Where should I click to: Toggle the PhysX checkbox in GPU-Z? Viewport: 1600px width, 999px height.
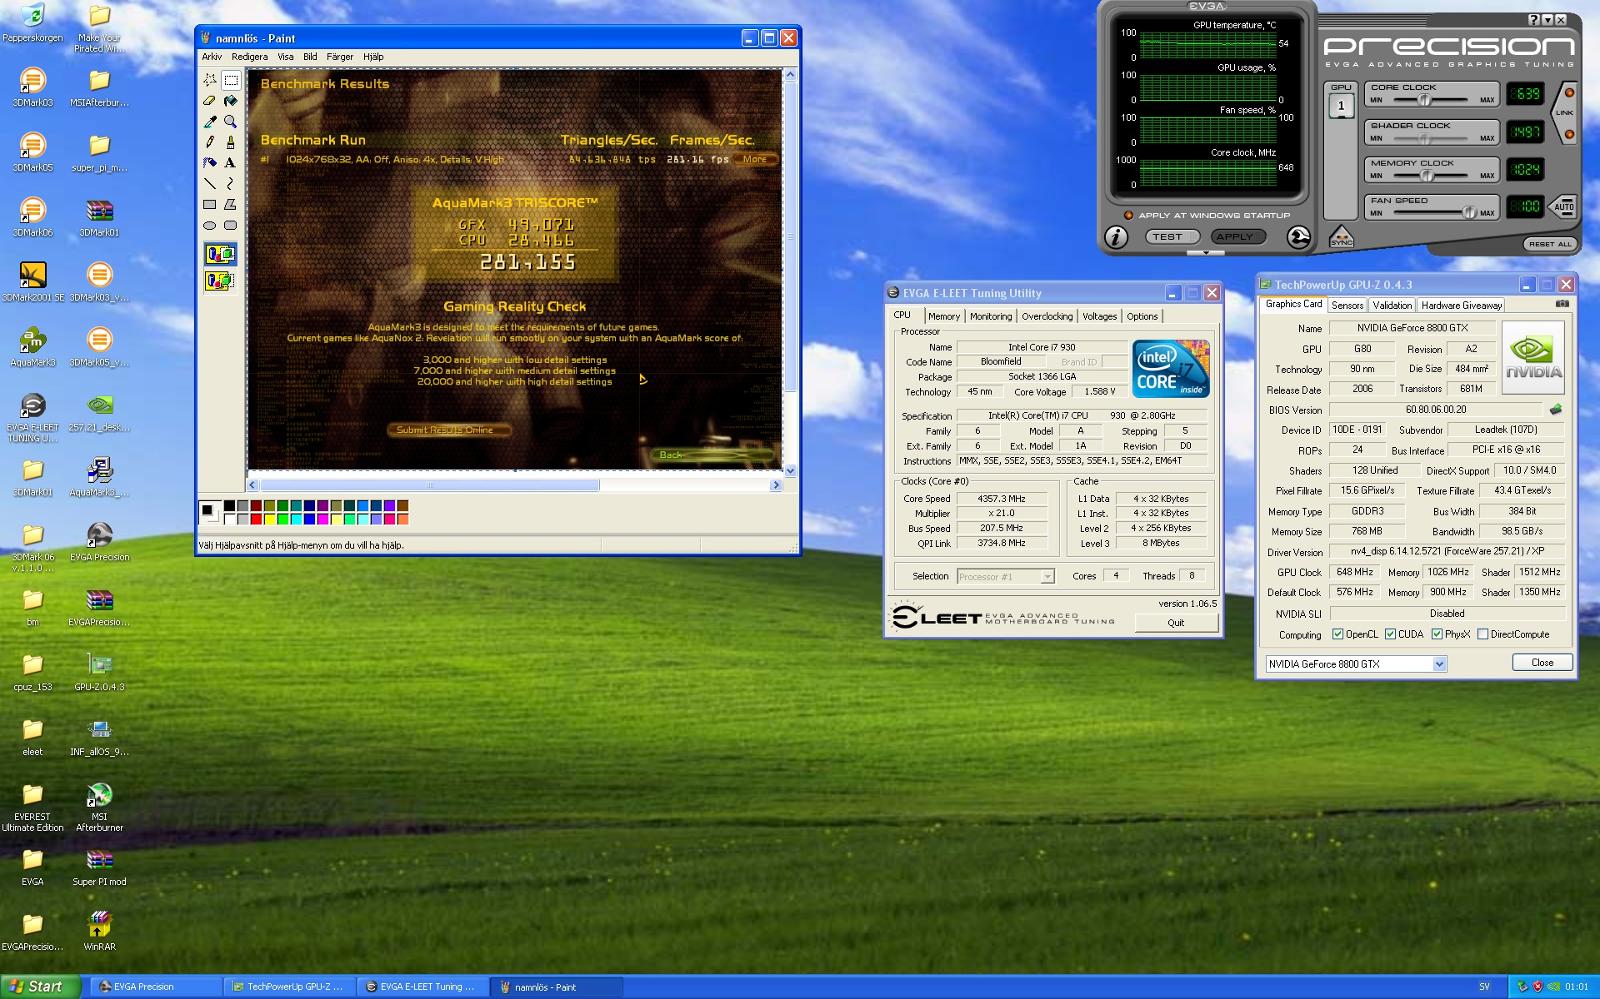pyautogui.click(x=1437, y=634)
